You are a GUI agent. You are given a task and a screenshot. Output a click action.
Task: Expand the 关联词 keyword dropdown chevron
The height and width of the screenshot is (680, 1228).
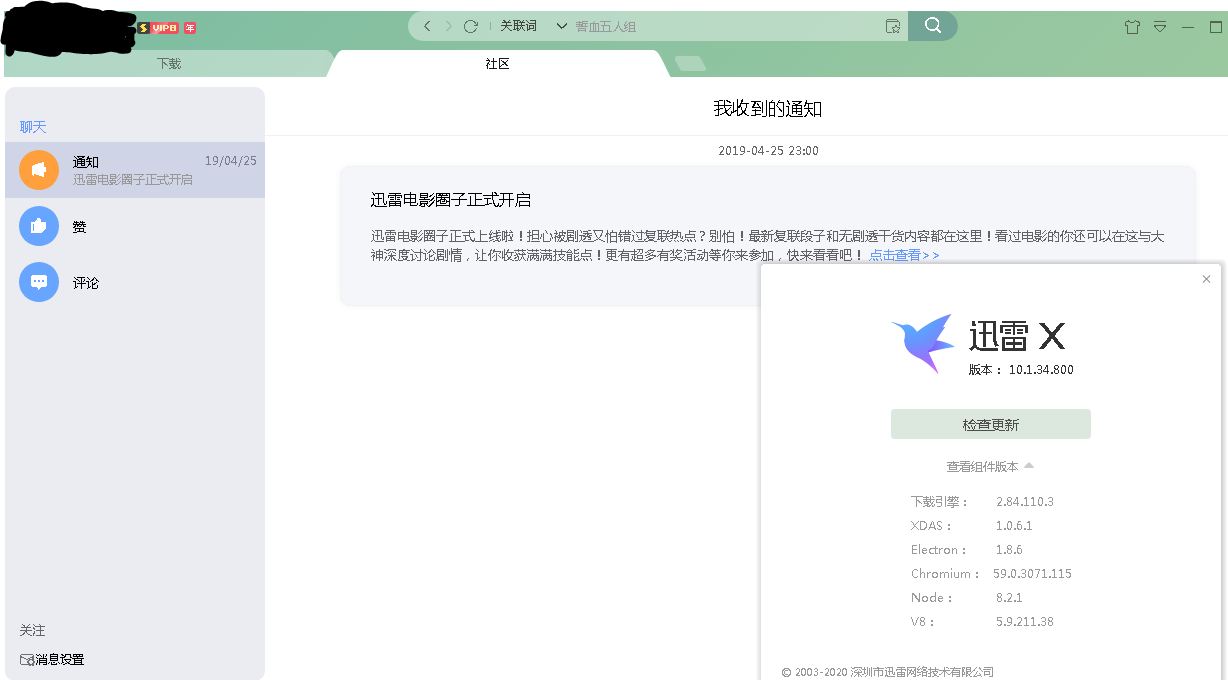(x=562, y=26)
